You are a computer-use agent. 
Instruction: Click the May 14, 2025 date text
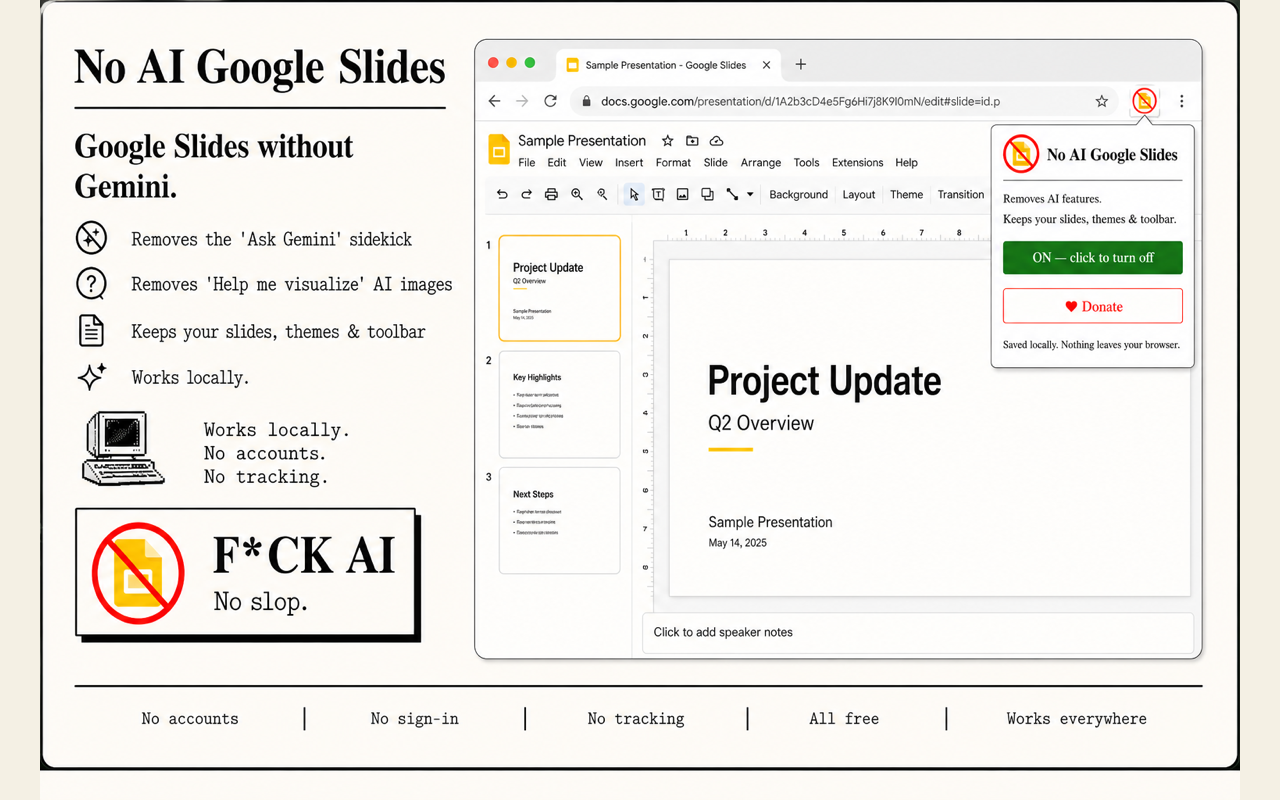[x=737, y=543]
